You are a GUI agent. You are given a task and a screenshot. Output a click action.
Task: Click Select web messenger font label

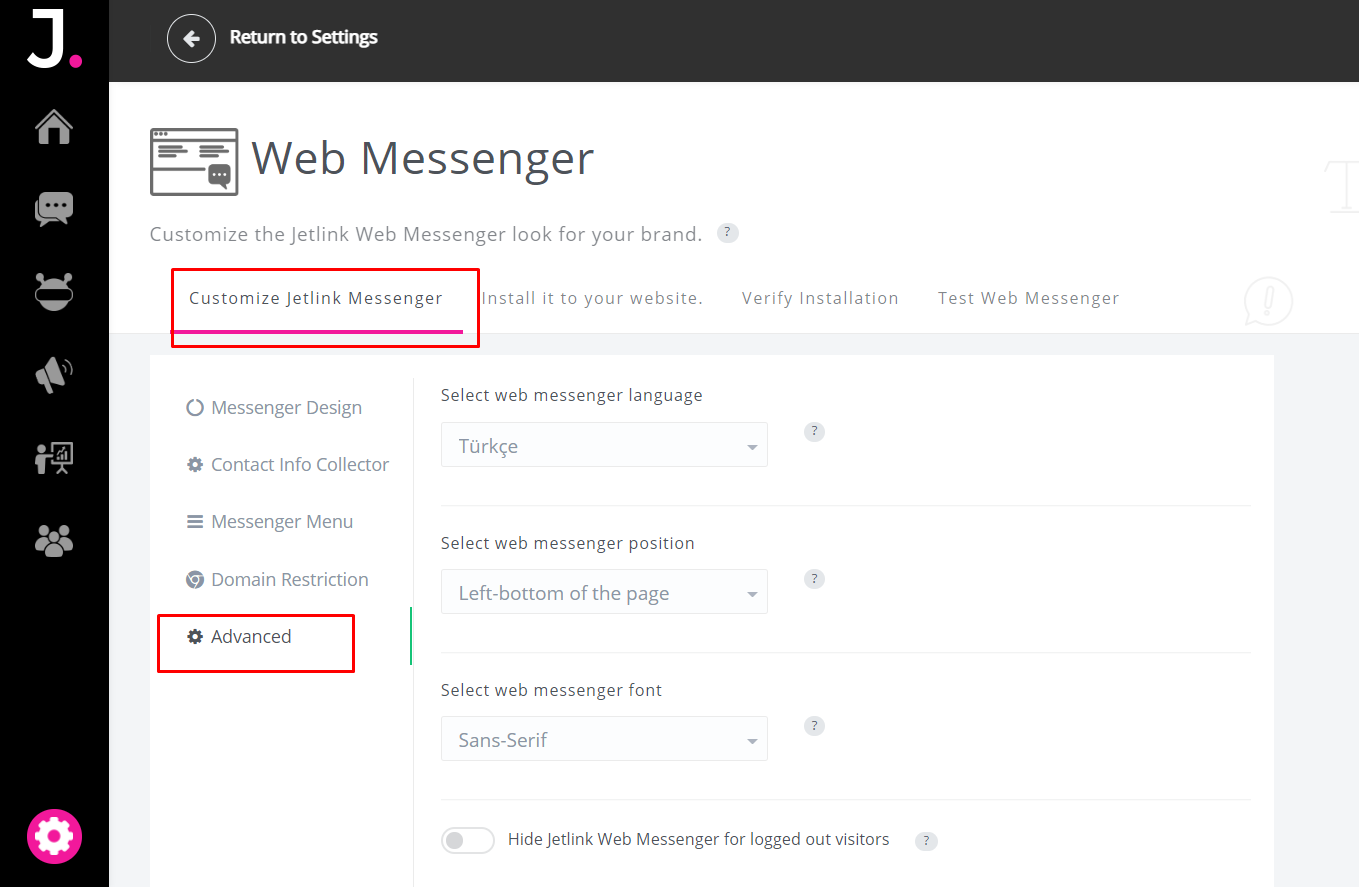click(551, 690)
